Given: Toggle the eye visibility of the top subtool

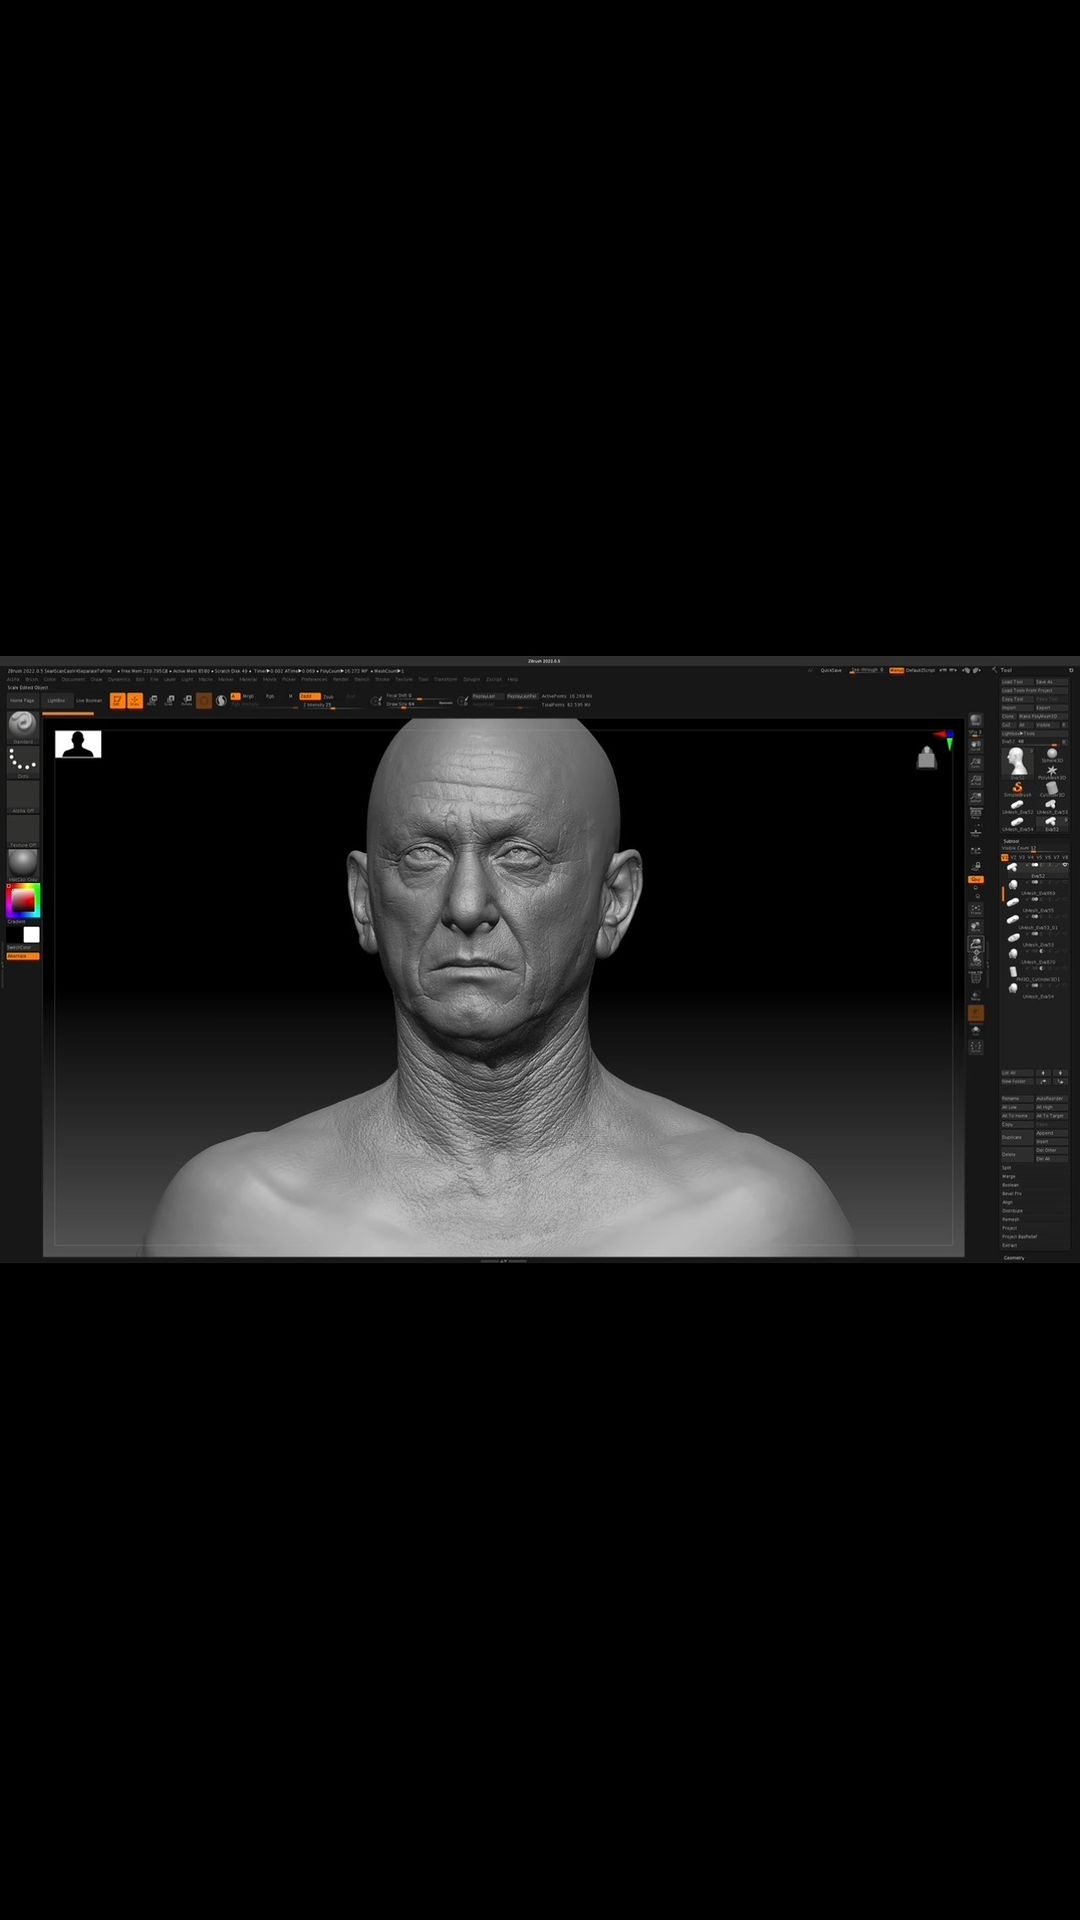Looking at the screenshot, I should (x=1065, y=865).
